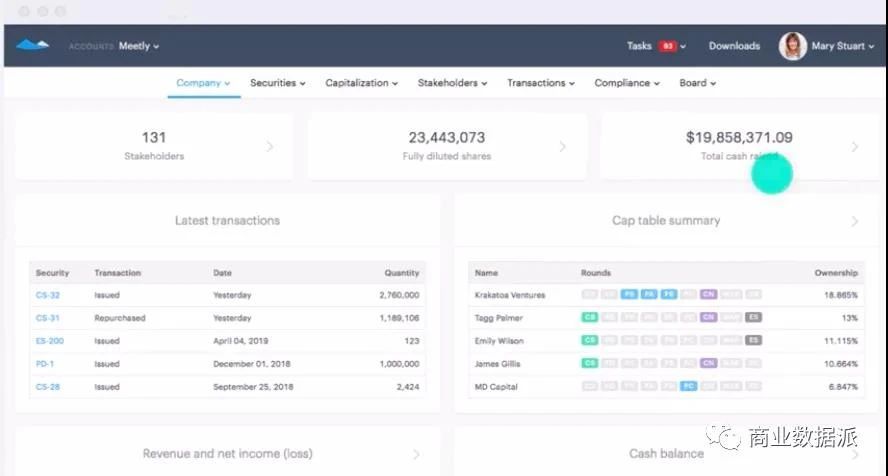Click the blue PC badge for MD Capital

click(688, 386)
